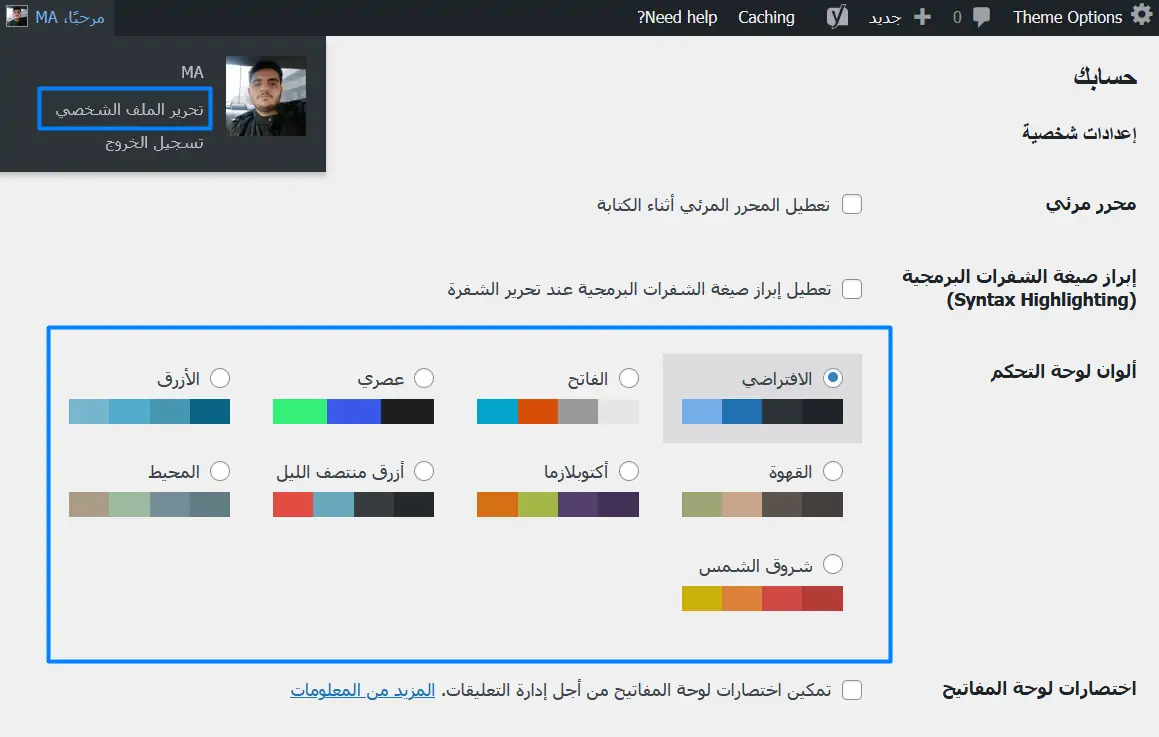Click the Modern scheme green-blue-black palette

click(353, 411)
